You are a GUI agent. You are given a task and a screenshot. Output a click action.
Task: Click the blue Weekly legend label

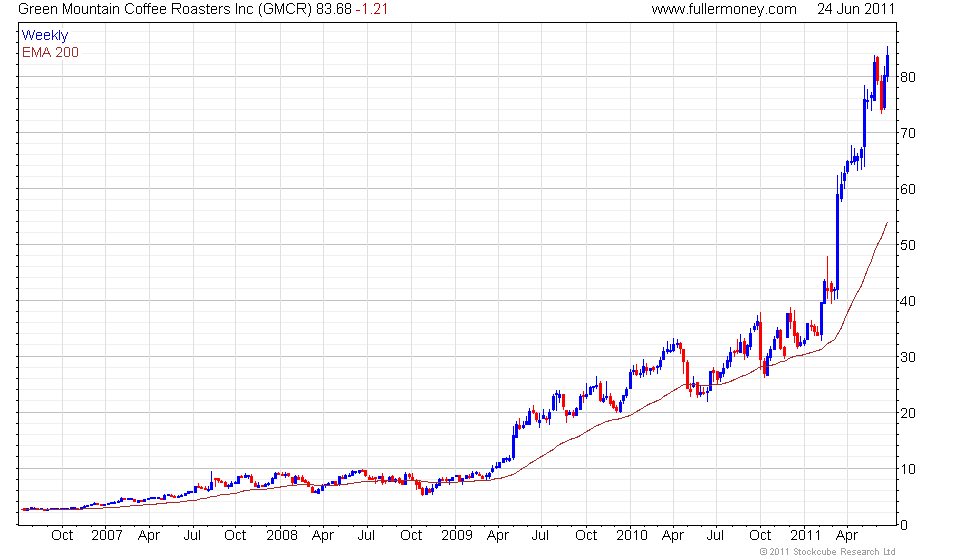point(44,36)
